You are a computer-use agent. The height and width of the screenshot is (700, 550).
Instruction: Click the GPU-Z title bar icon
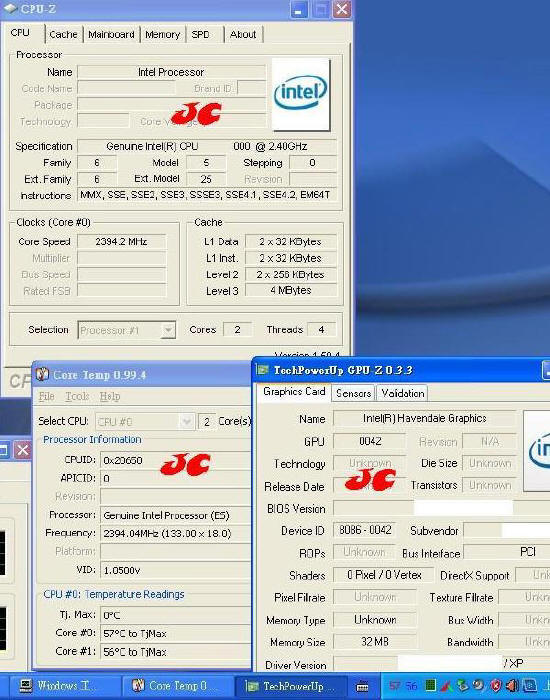263,370
